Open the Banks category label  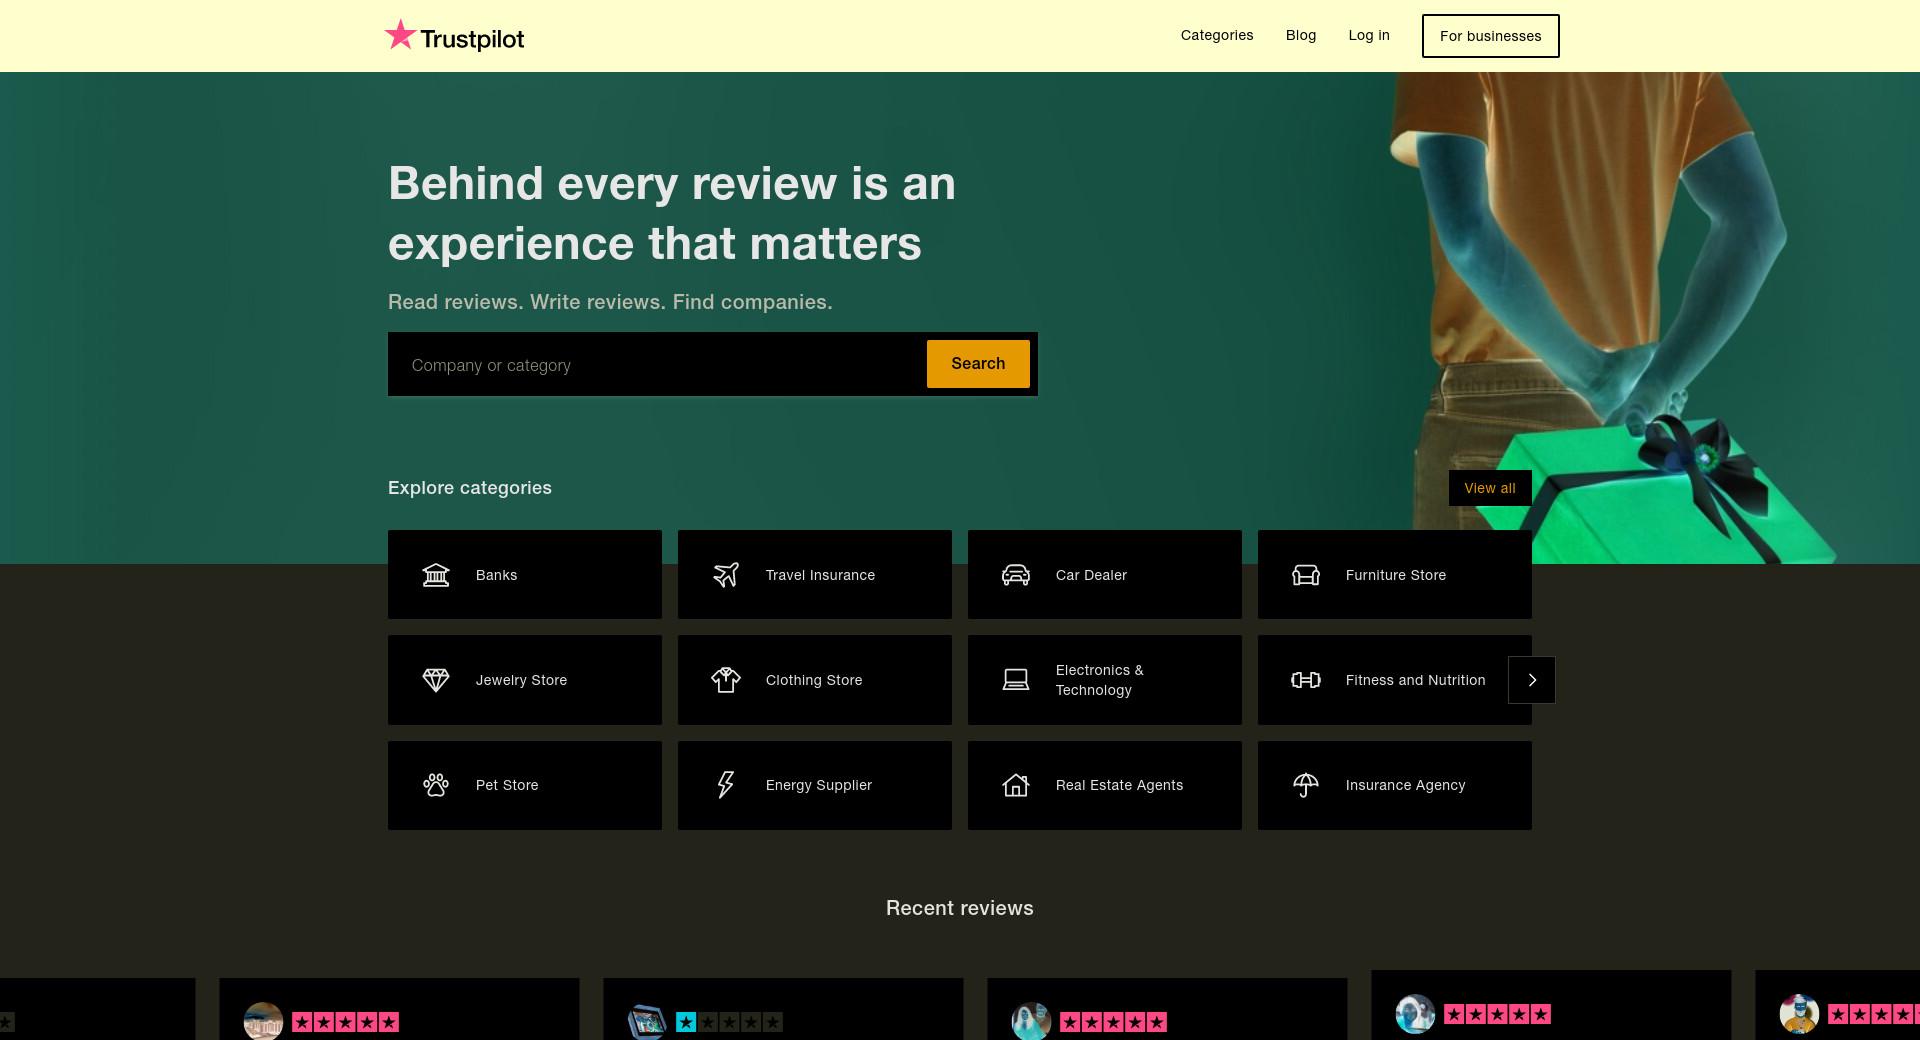pyautogui.click(x=497, y=575)
